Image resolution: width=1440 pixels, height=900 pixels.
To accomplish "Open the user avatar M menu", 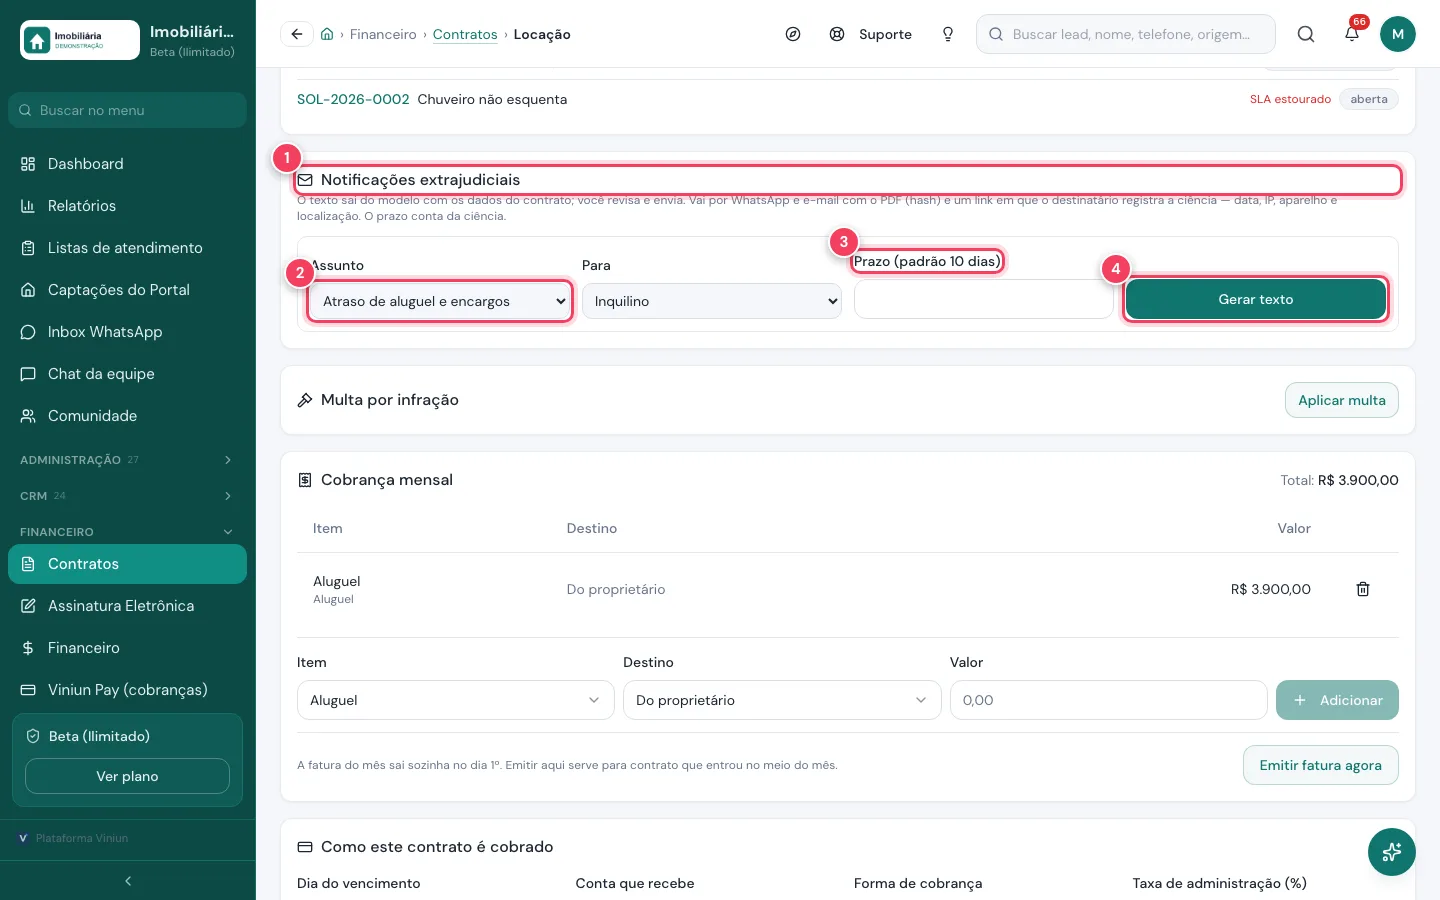I will point(1398,34).
